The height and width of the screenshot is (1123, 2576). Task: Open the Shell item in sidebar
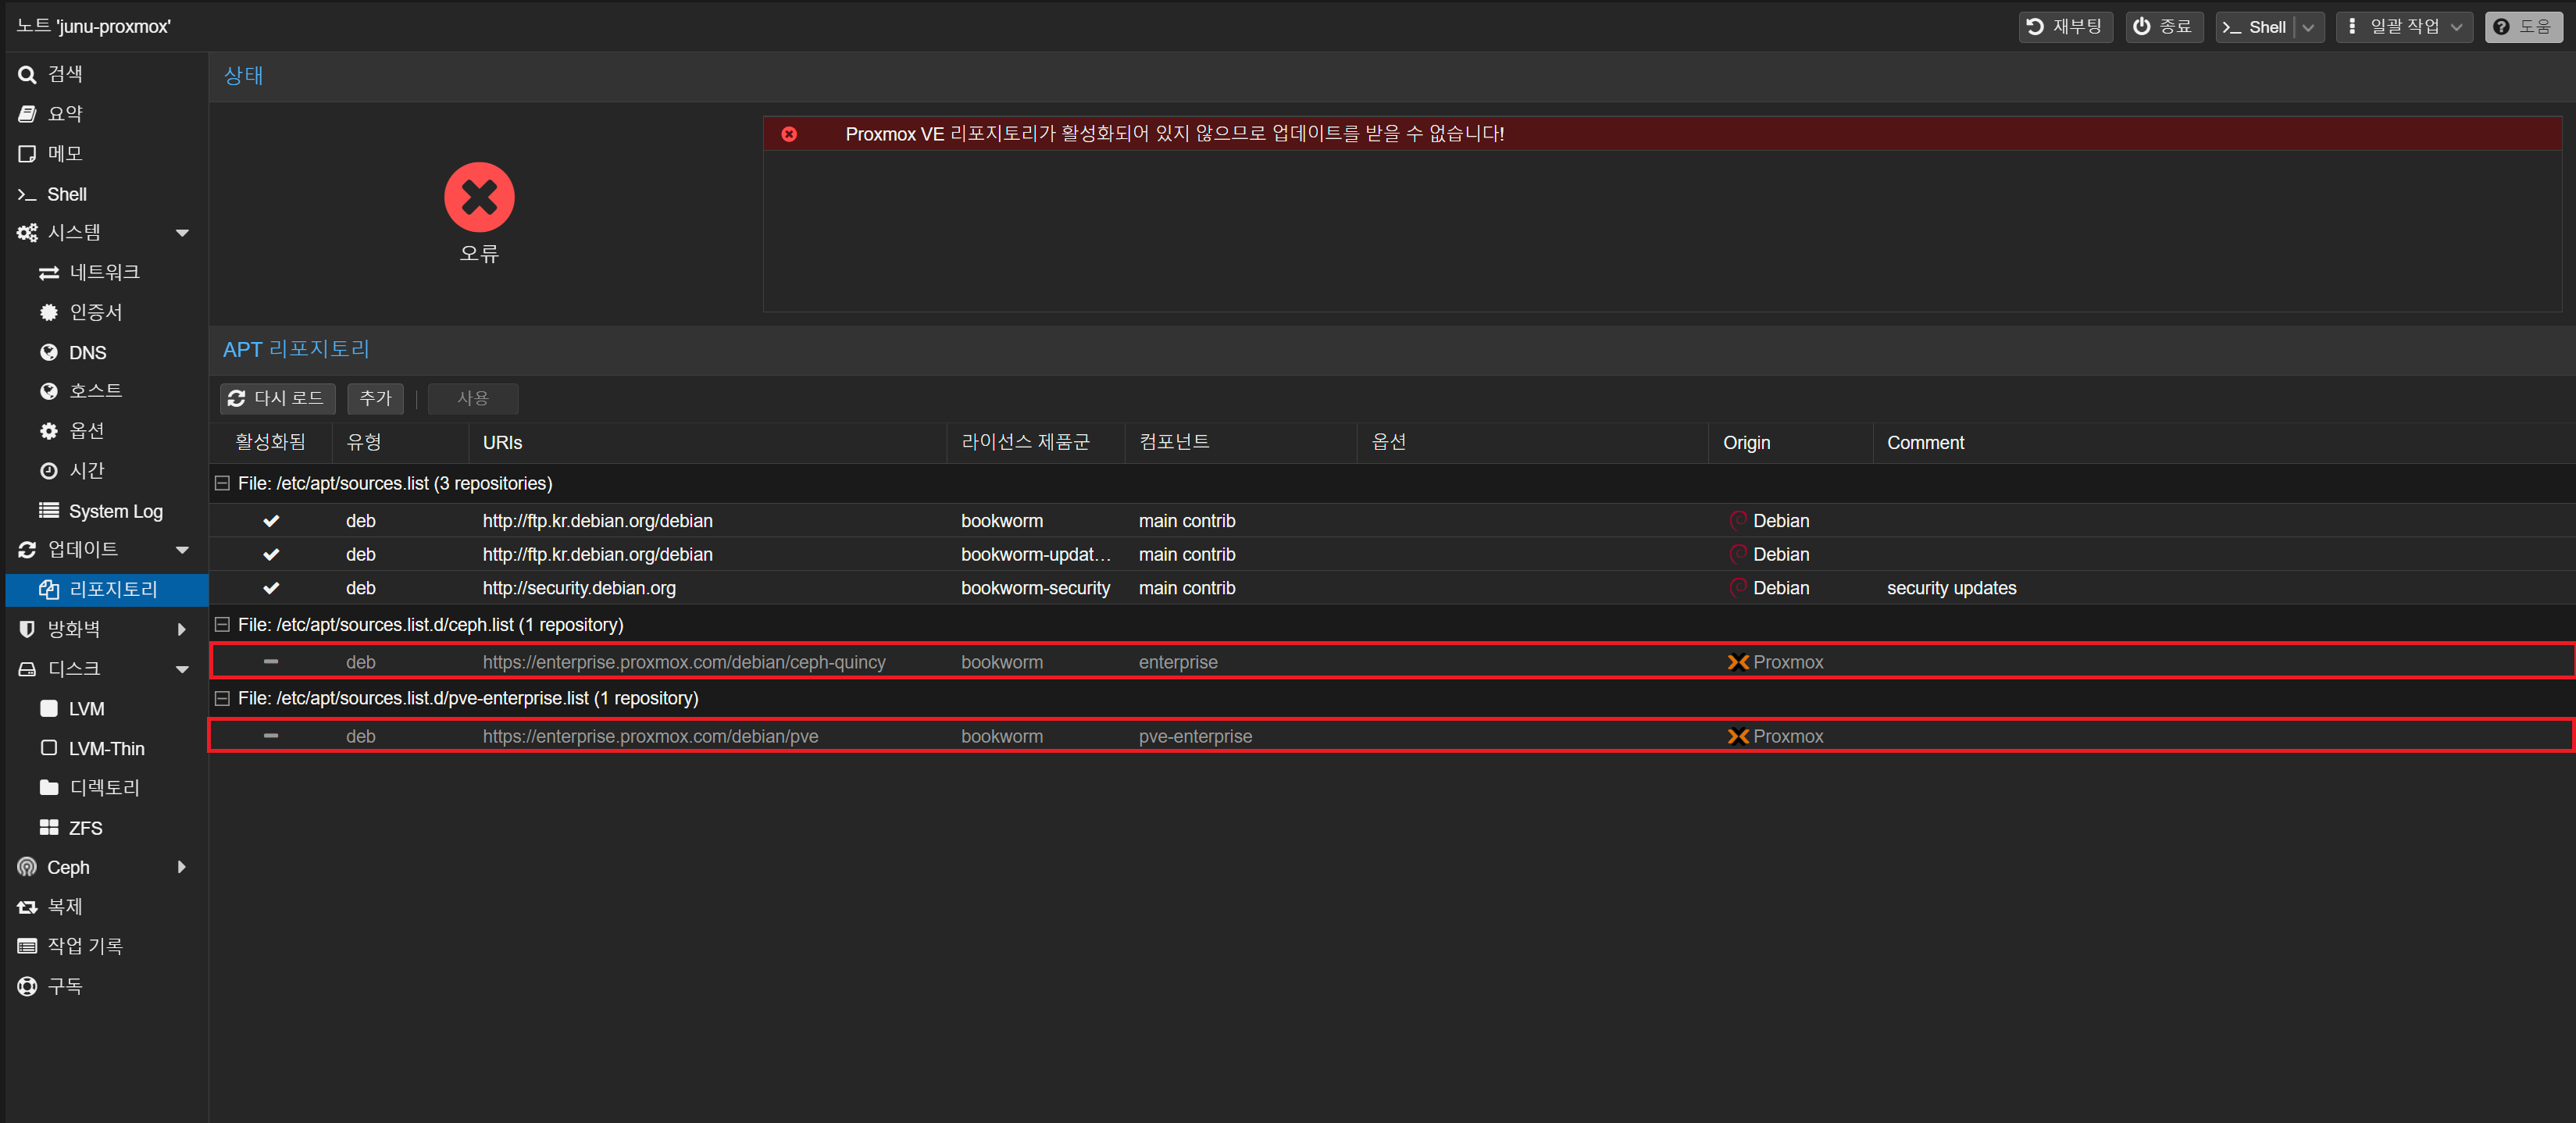pyautogui.click(x=66, y=194)
